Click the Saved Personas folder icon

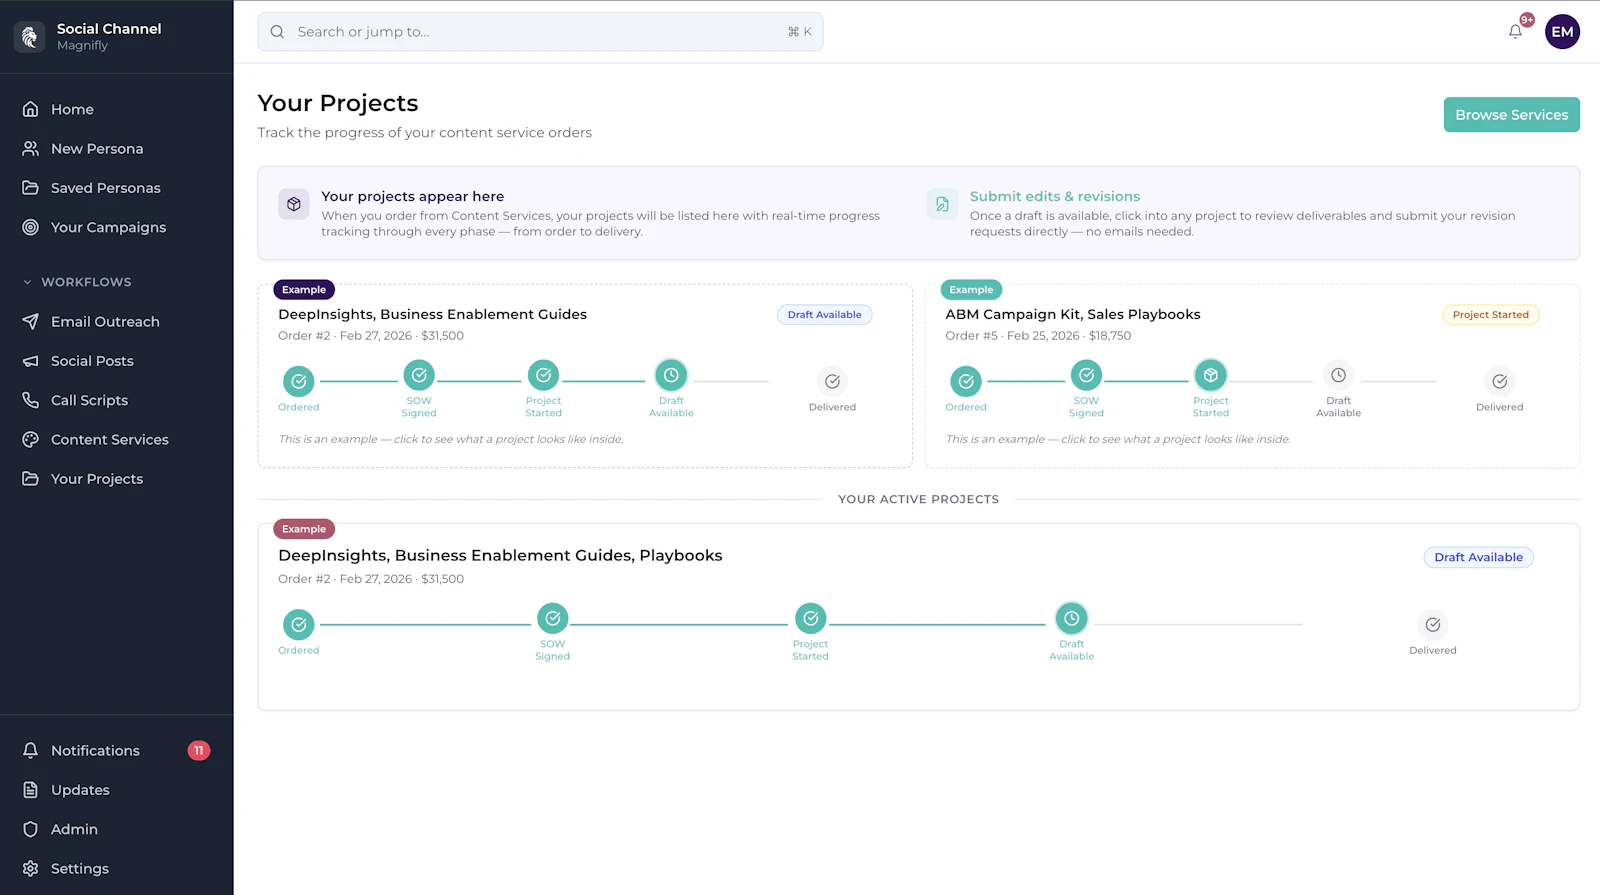[x=31, y=188]
